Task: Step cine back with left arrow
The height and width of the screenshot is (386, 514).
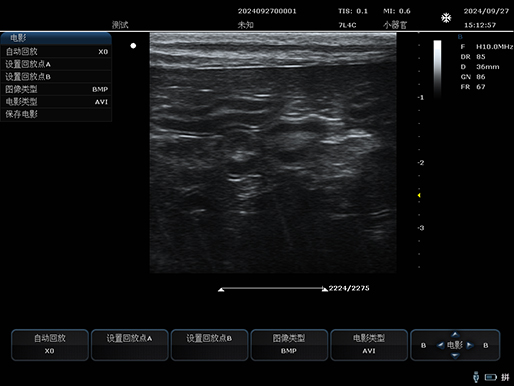Action: pyautogui.click(x=440, y=345)
